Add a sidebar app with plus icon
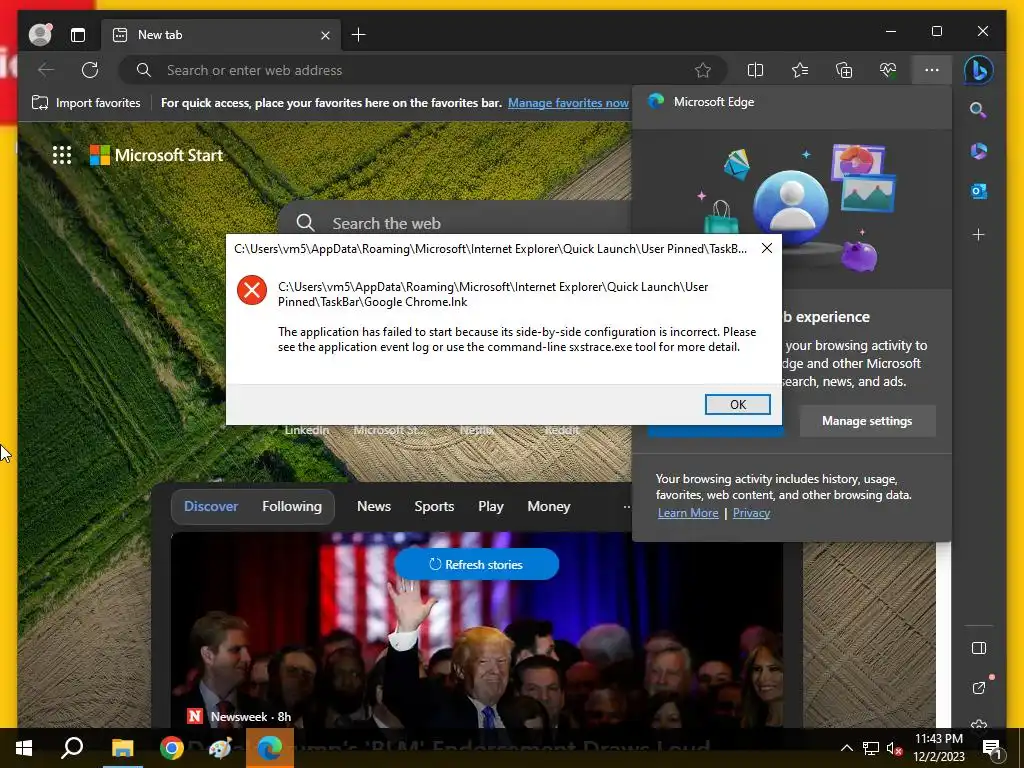 (x=978, y=234)
